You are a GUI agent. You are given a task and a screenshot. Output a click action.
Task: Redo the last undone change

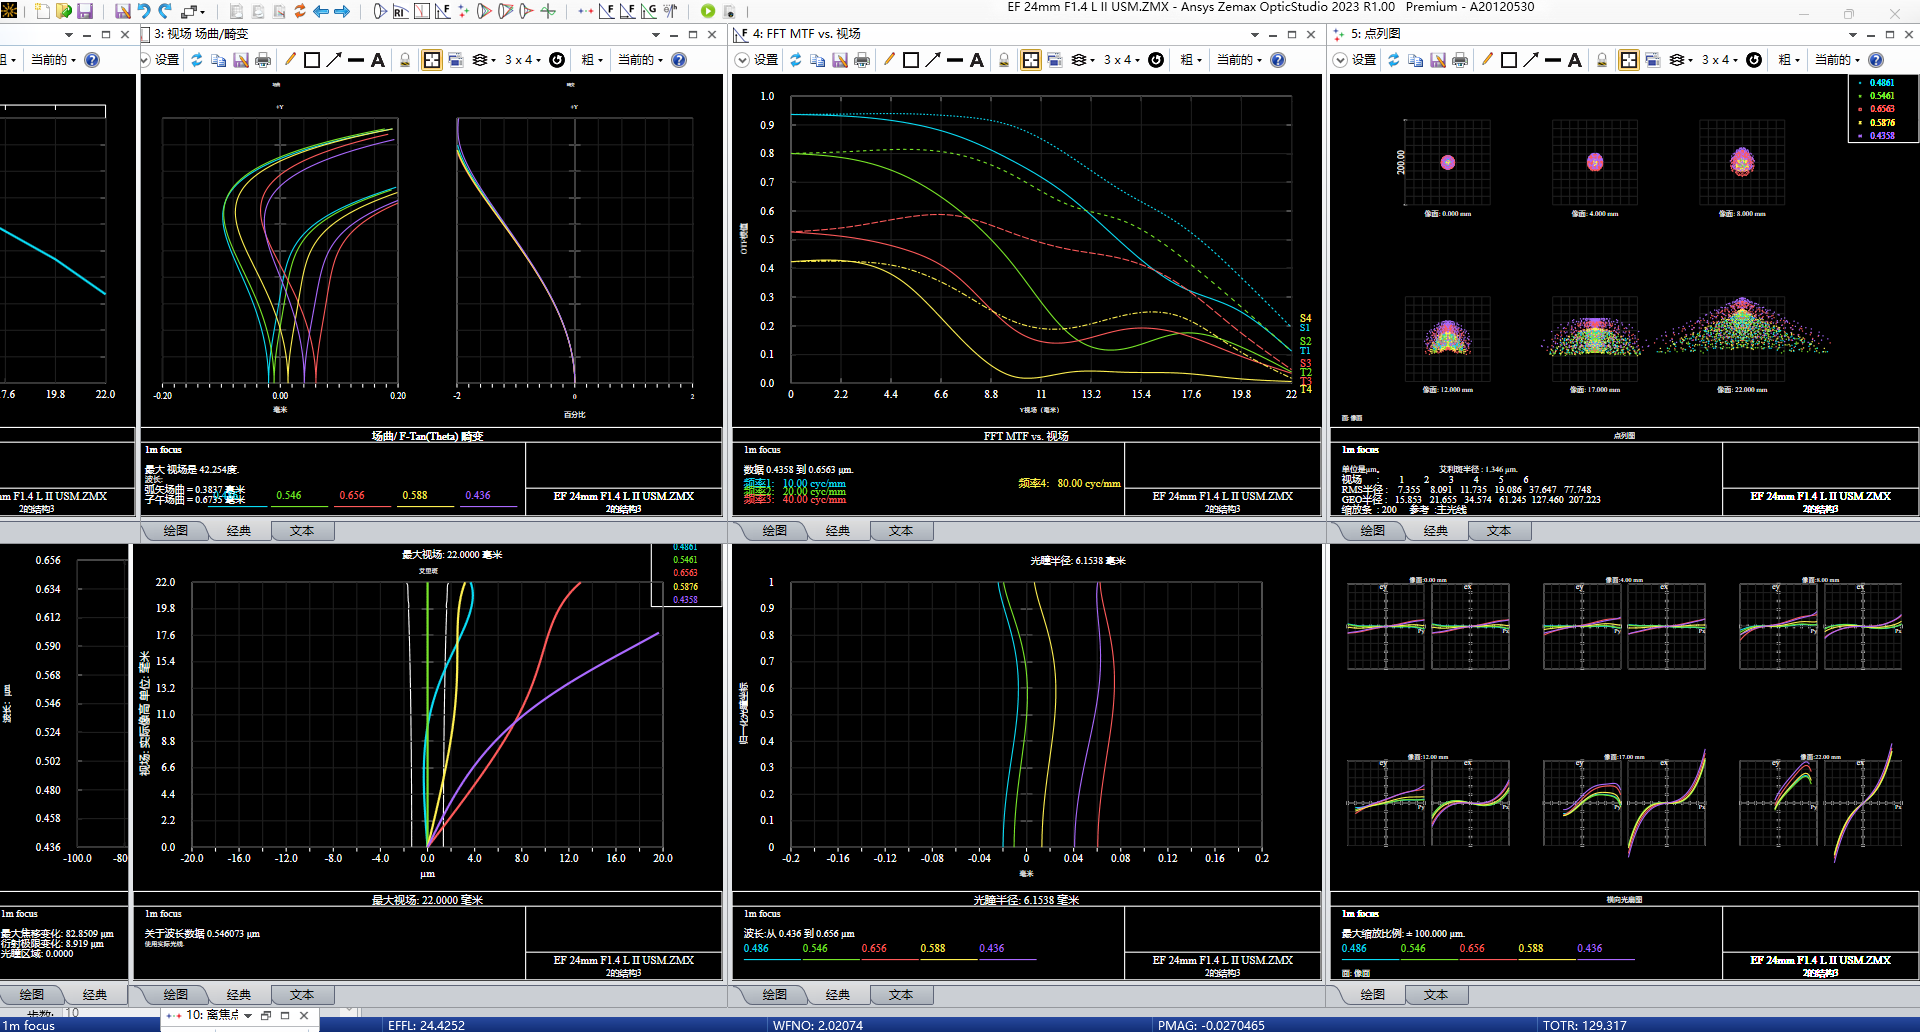pyautogui.click(x=166, y=11)
